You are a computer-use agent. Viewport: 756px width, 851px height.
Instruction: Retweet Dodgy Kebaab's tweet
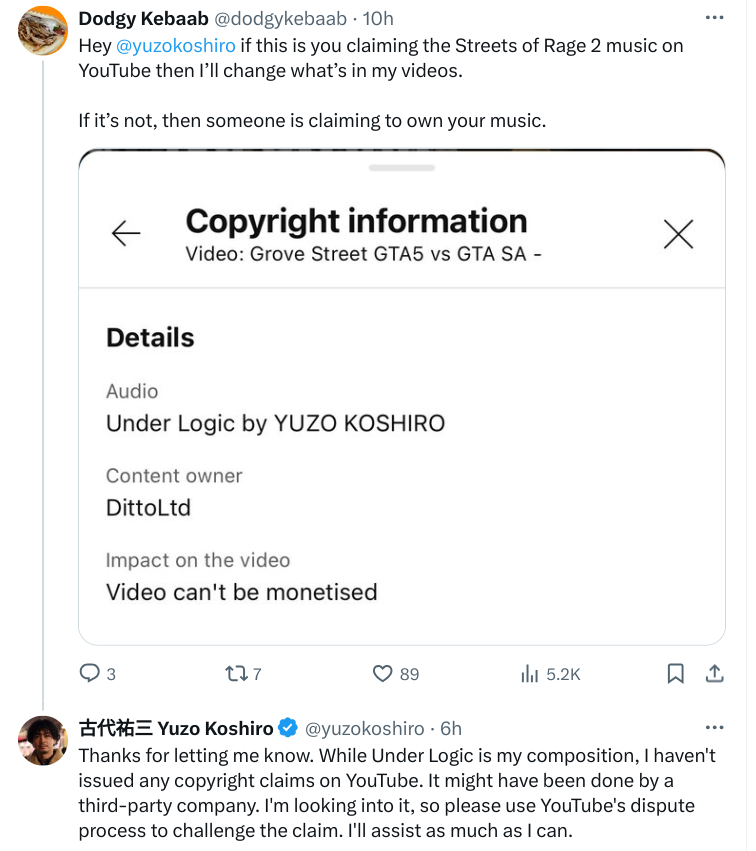click(x=236, y=674)
